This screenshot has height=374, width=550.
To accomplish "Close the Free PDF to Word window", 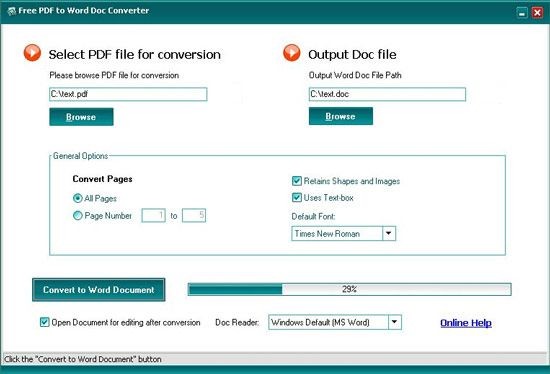I will (x=537, y=13).
